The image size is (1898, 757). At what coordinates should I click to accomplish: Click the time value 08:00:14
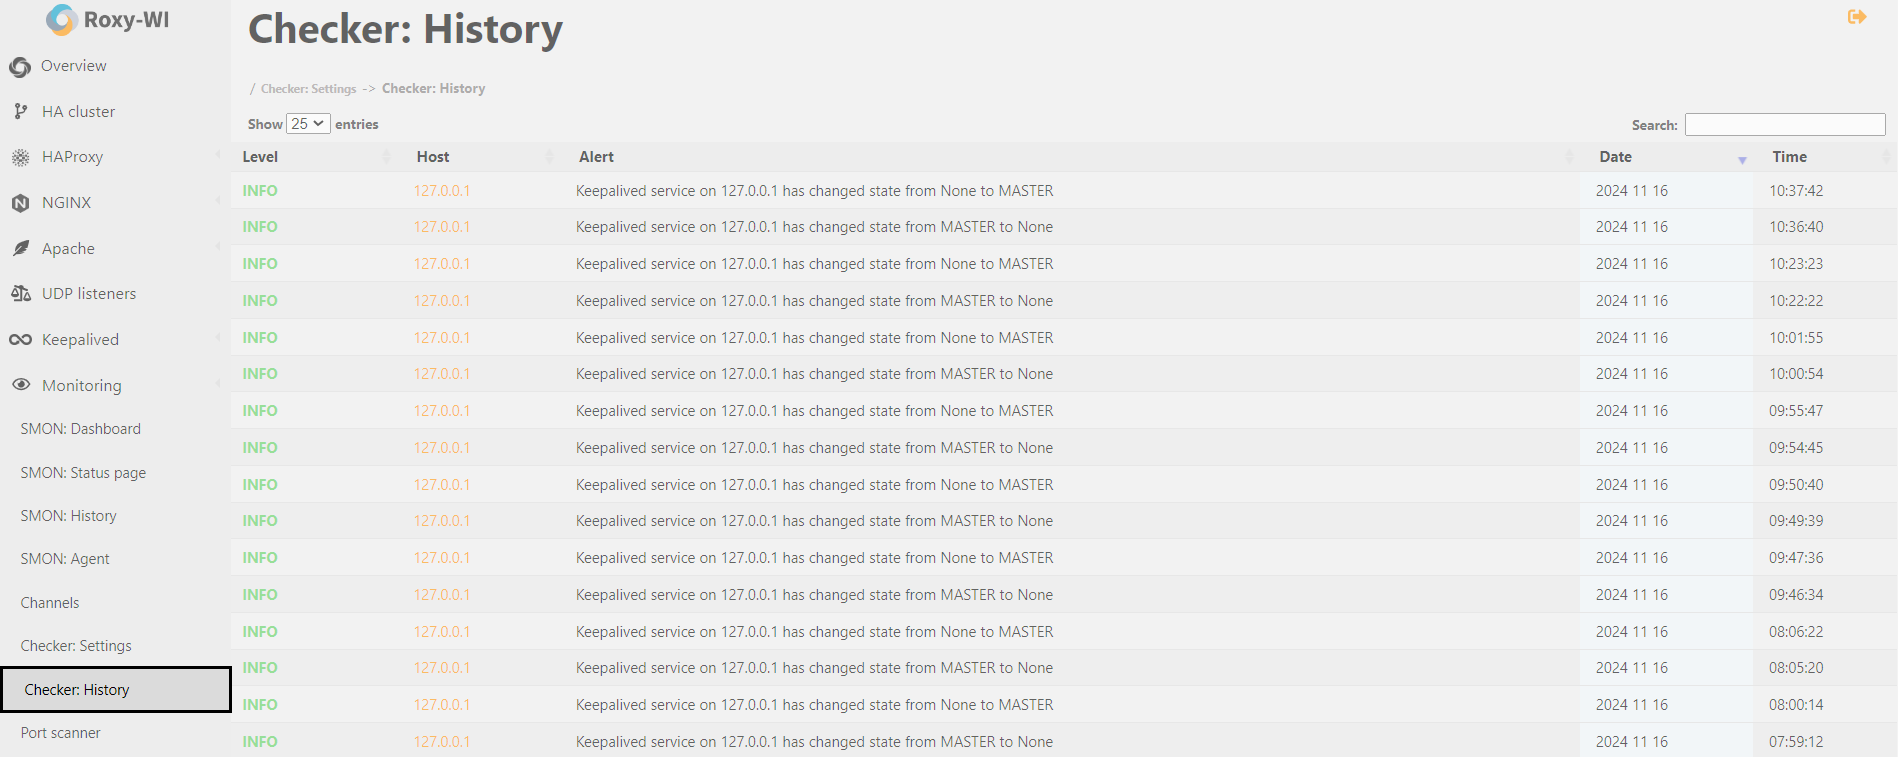pos(1796,705)
